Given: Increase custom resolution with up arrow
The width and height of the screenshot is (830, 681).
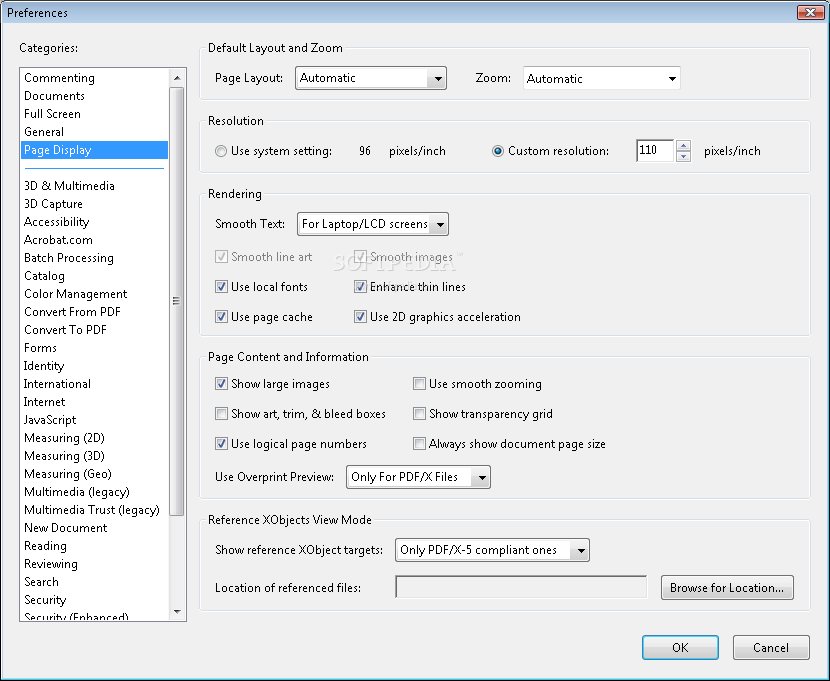Looking at the screenshot, I should [683, 146].
